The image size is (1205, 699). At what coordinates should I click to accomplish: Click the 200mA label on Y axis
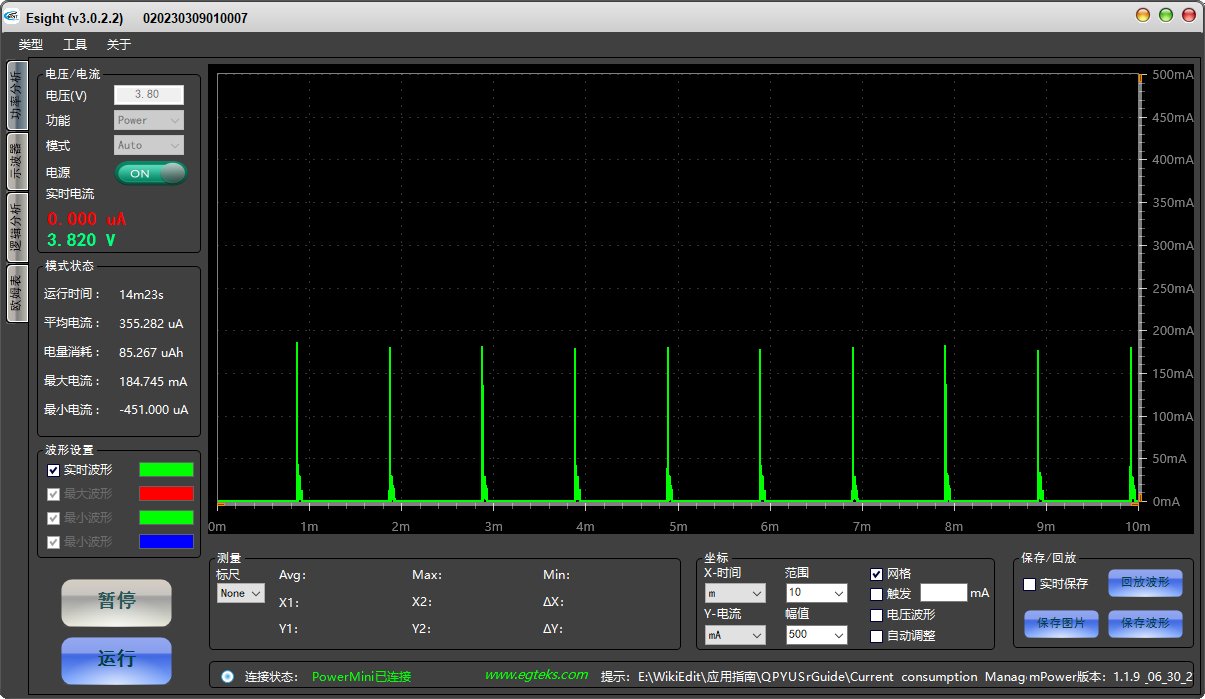[1172, 331]
